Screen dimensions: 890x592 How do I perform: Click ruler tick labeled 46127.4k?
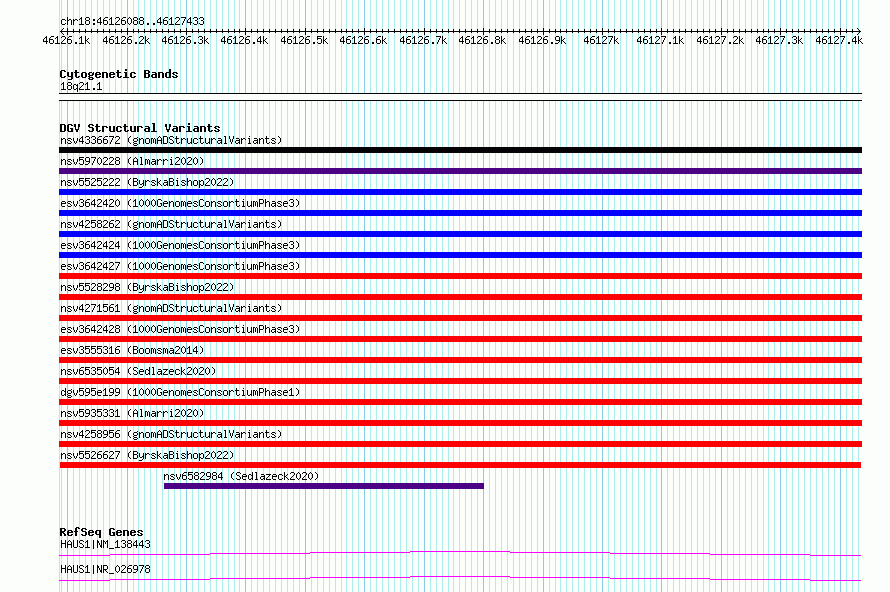coord(839,40)
